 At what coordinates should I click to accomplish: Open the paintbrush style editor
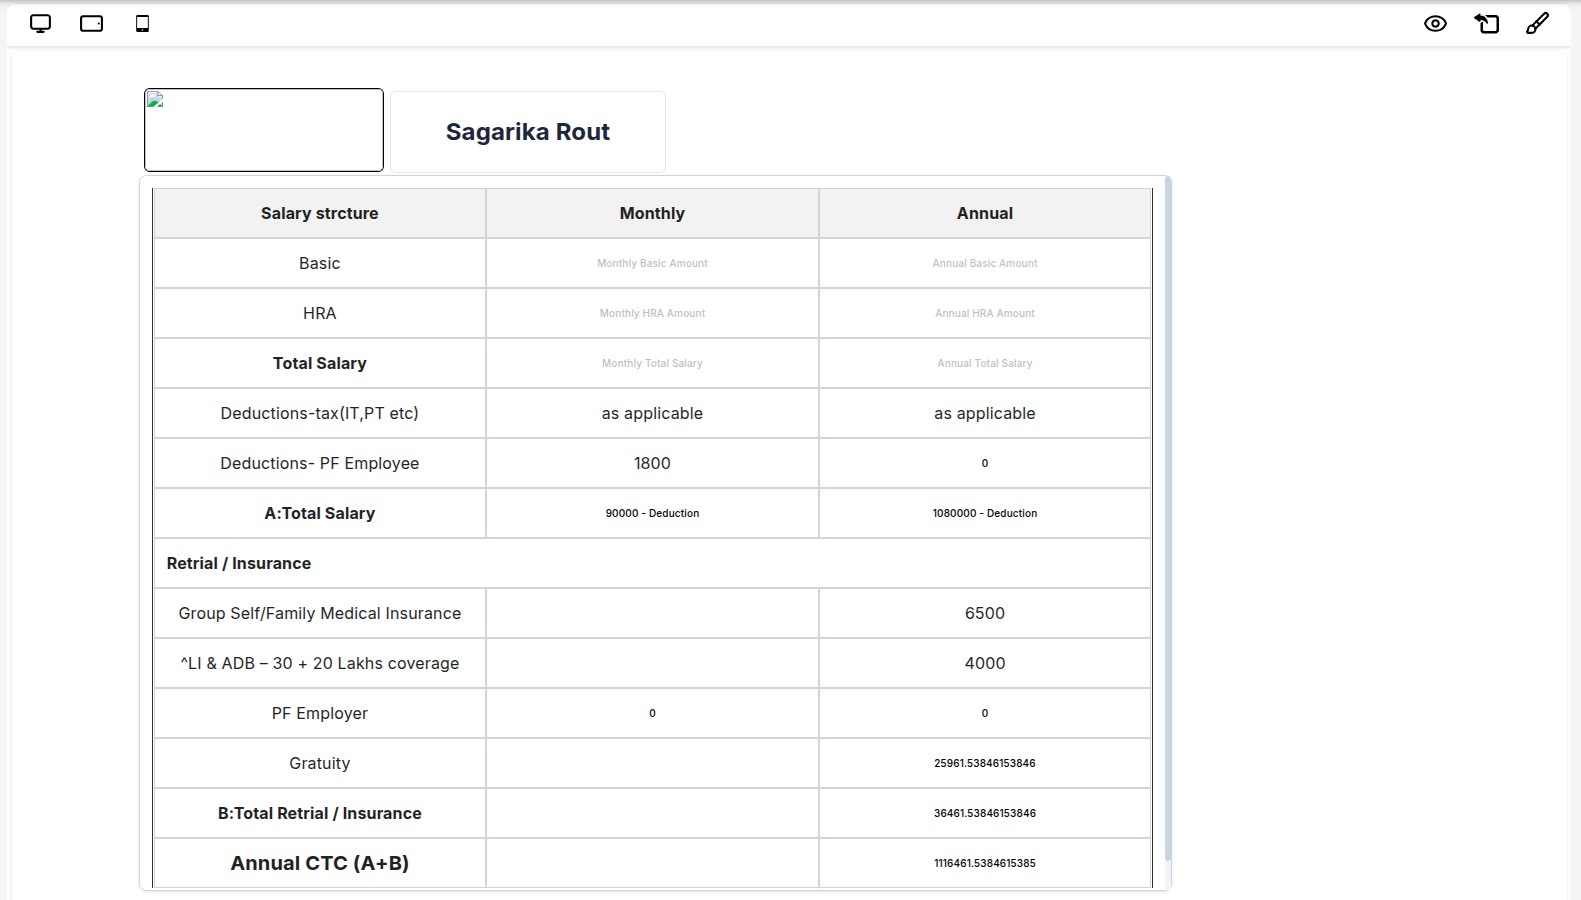(1537, 24)
